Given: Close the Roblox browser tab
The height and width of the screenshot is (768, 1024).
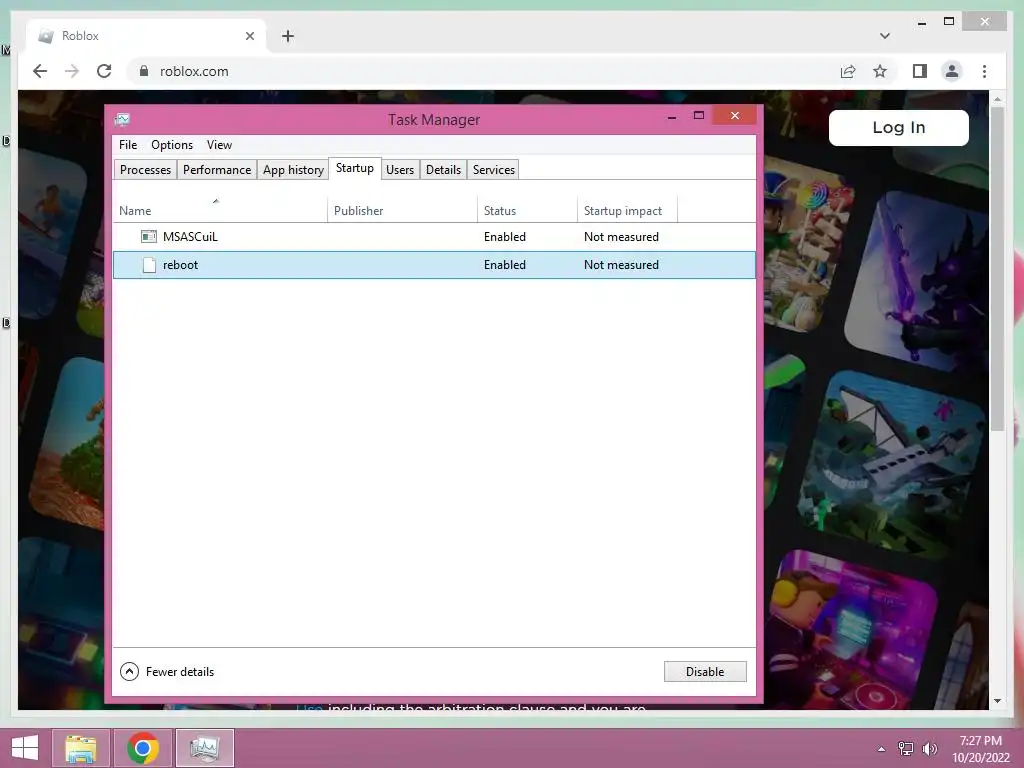Looking at the screenshot, I should tap(249, 36).
